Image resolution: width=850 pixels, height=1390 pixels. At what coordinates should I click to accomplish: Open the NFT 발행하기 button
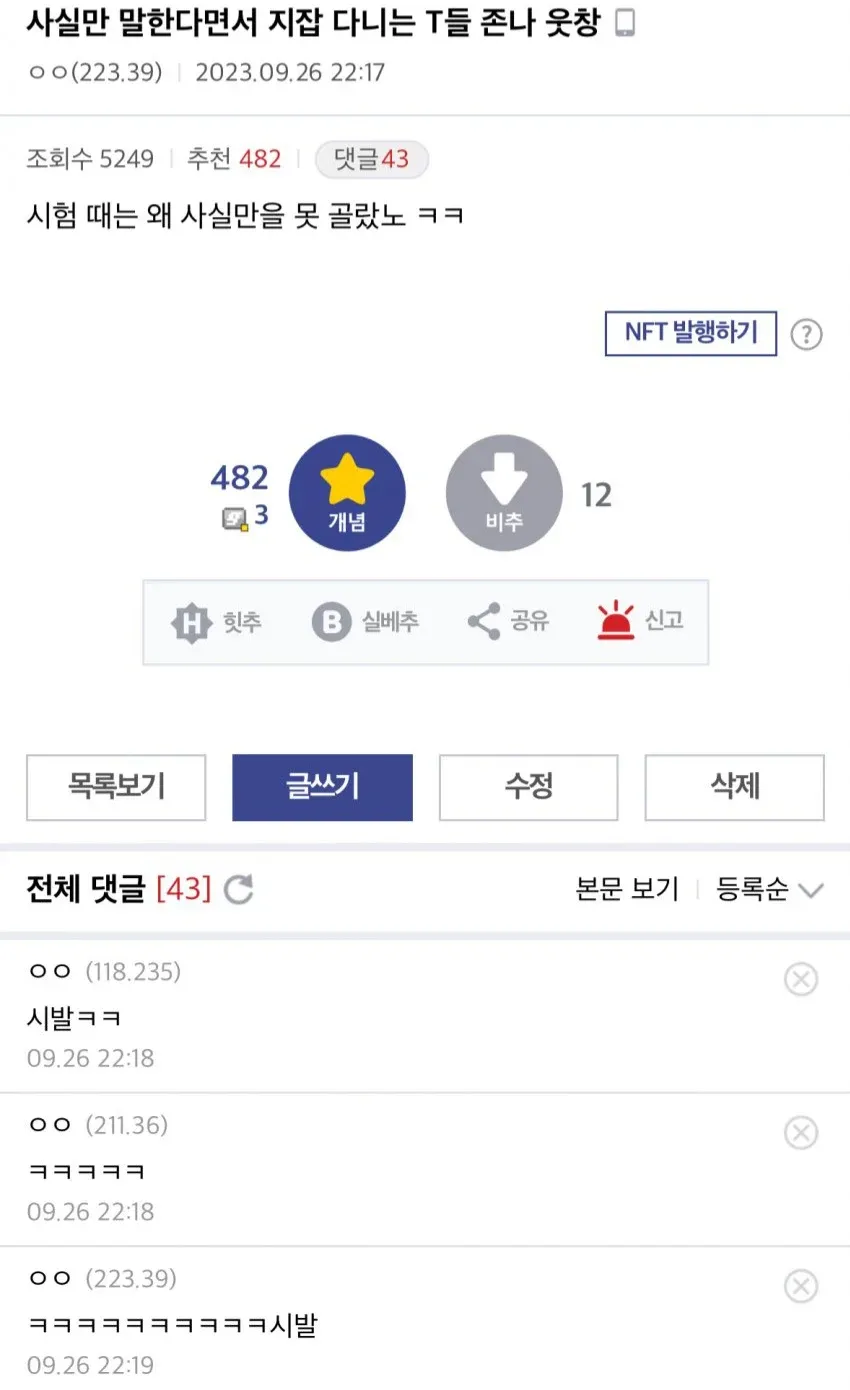690,334
